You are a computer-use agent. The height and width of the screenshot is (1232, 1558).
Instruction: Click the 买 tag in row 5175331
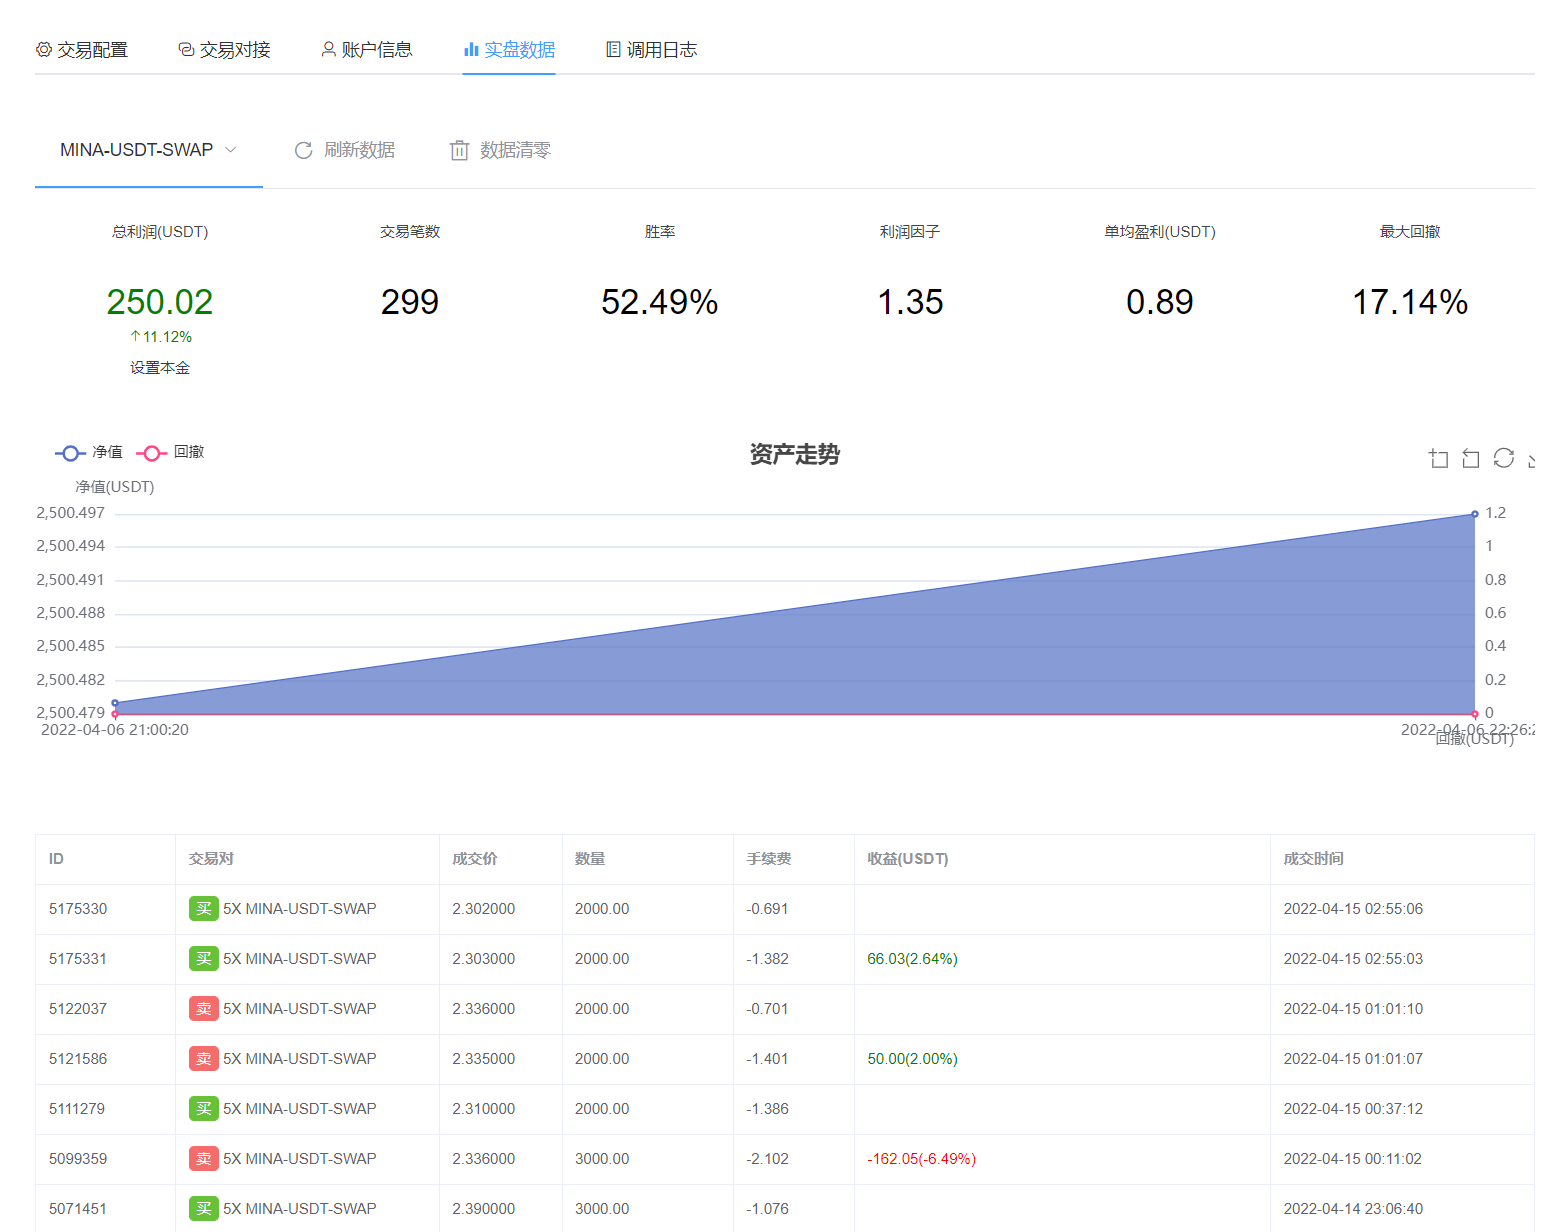tap(204, 959)
